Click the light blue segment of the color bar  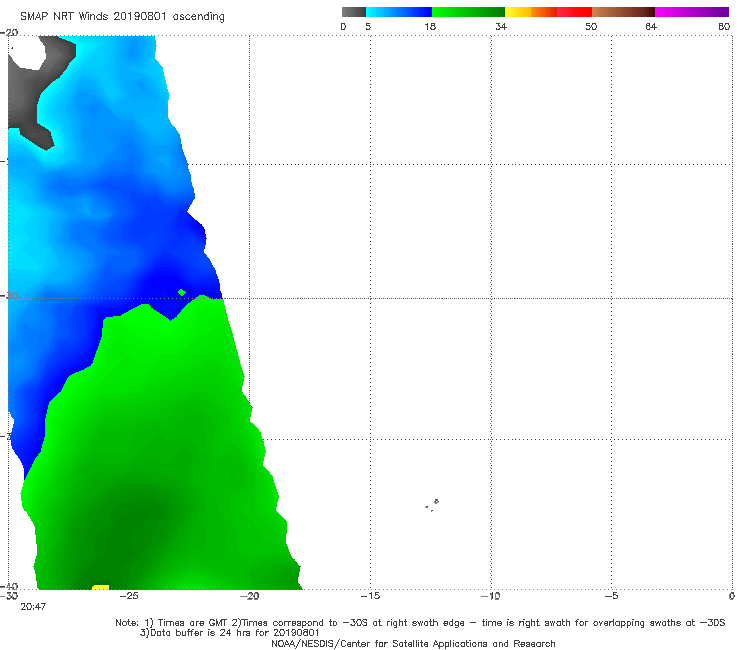399,12
